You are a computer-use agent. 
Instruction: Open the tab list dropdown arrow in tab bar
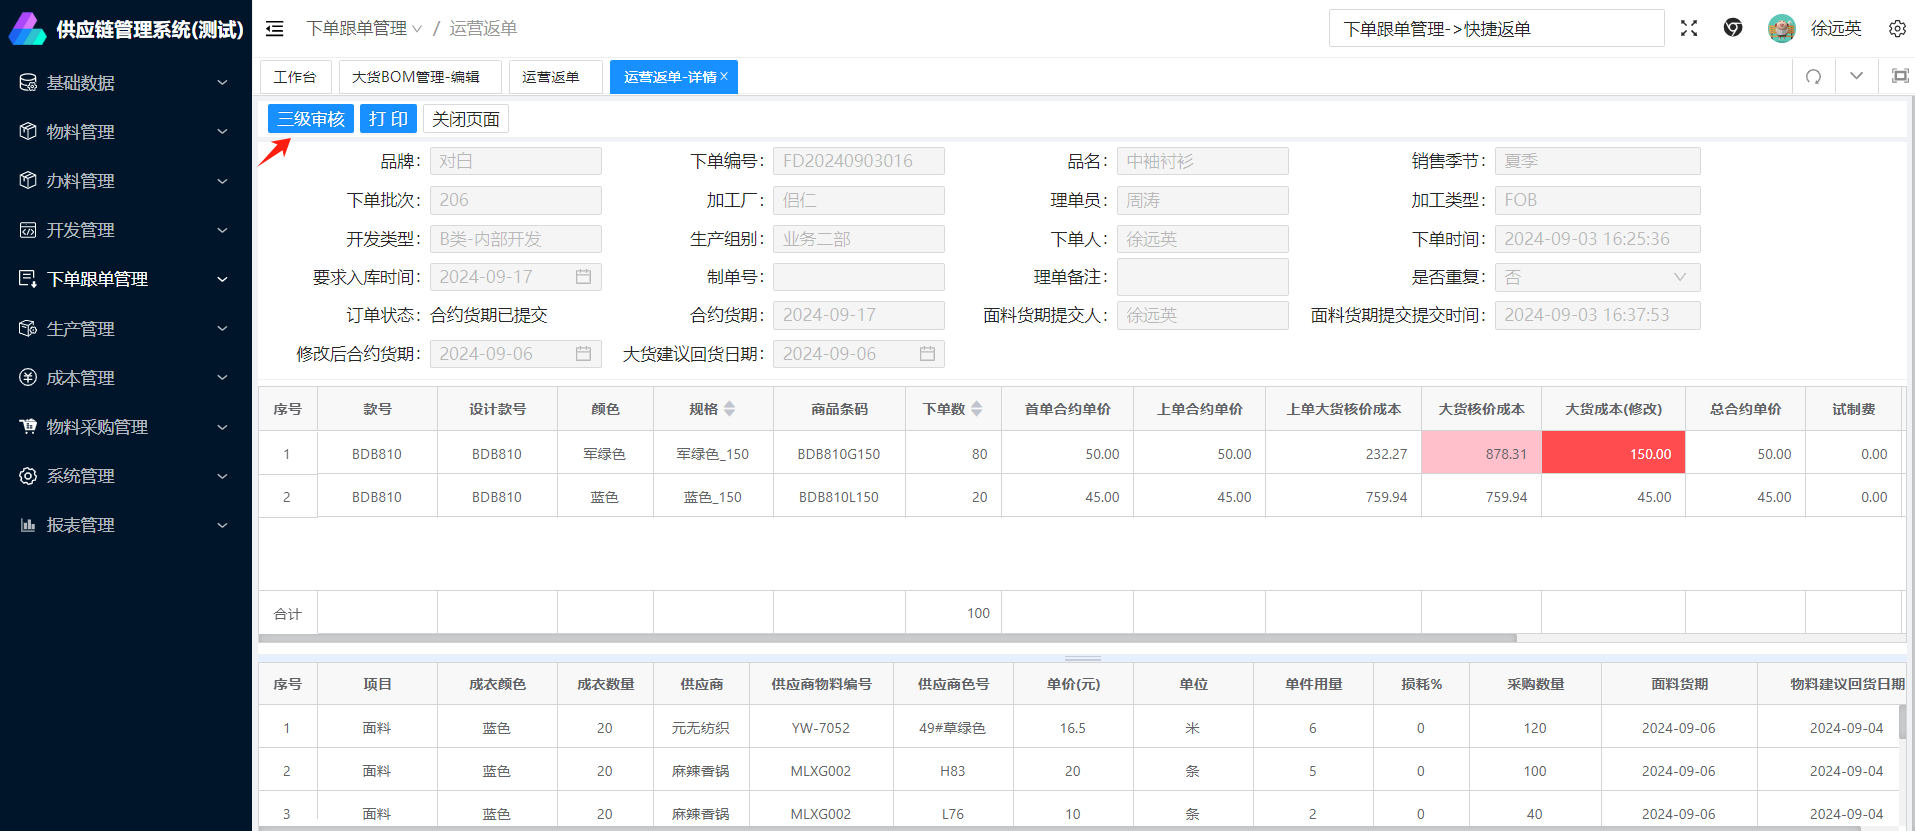pos(1856,76)
